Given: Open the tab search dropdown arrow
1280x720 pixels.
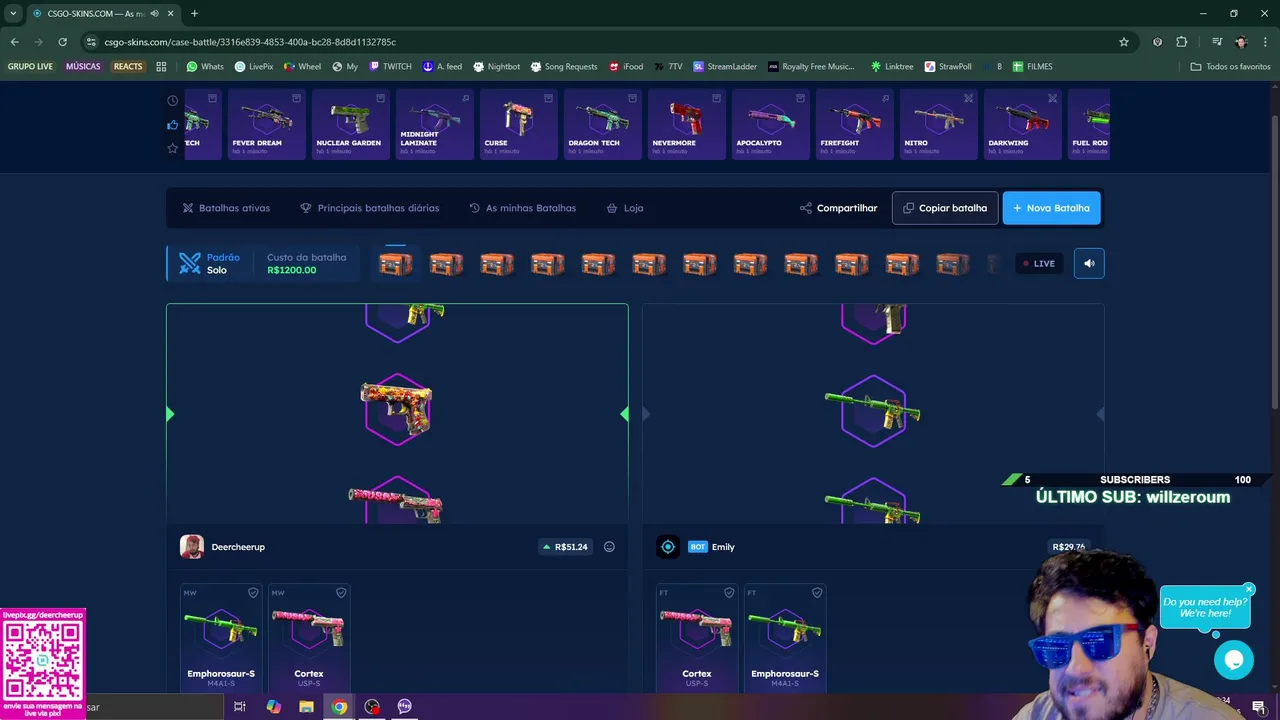Looking at the screenshot, I should click(x=13, y=13).
